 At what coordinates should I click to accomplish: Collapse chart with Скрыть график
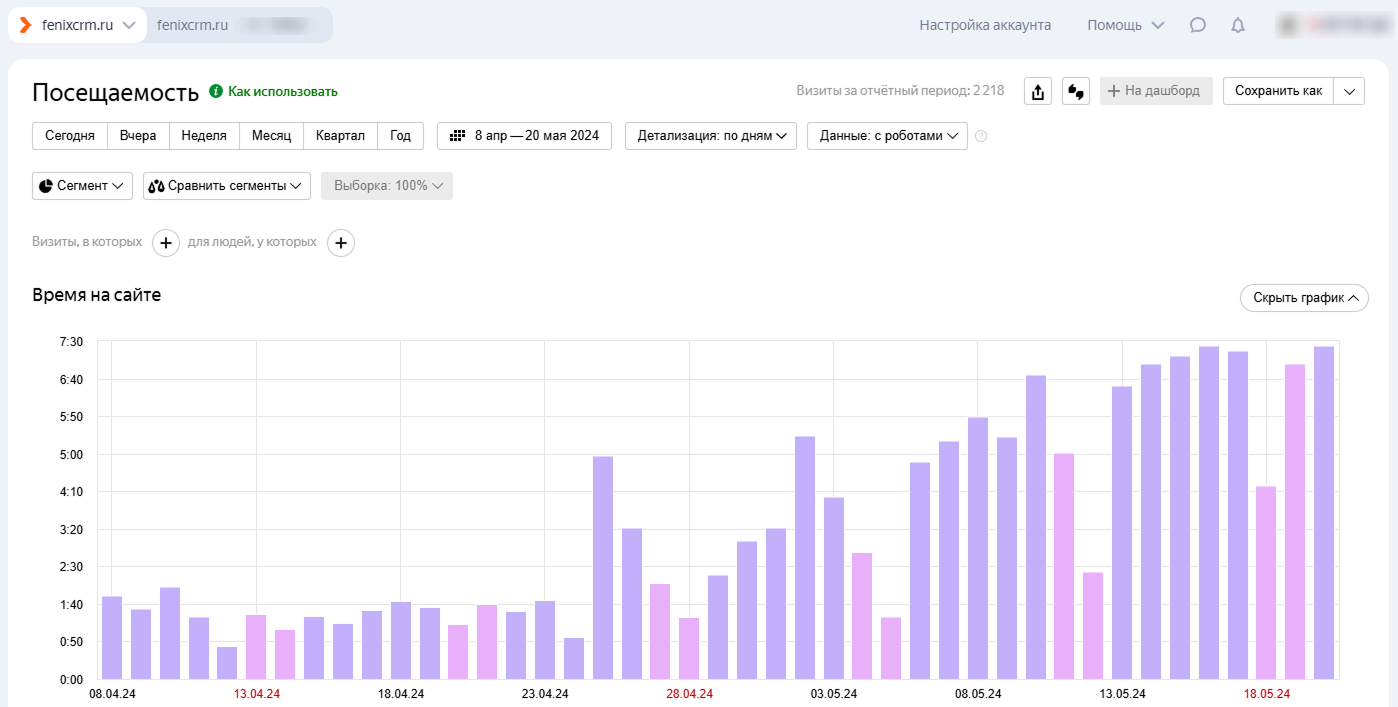[1304, 298]
